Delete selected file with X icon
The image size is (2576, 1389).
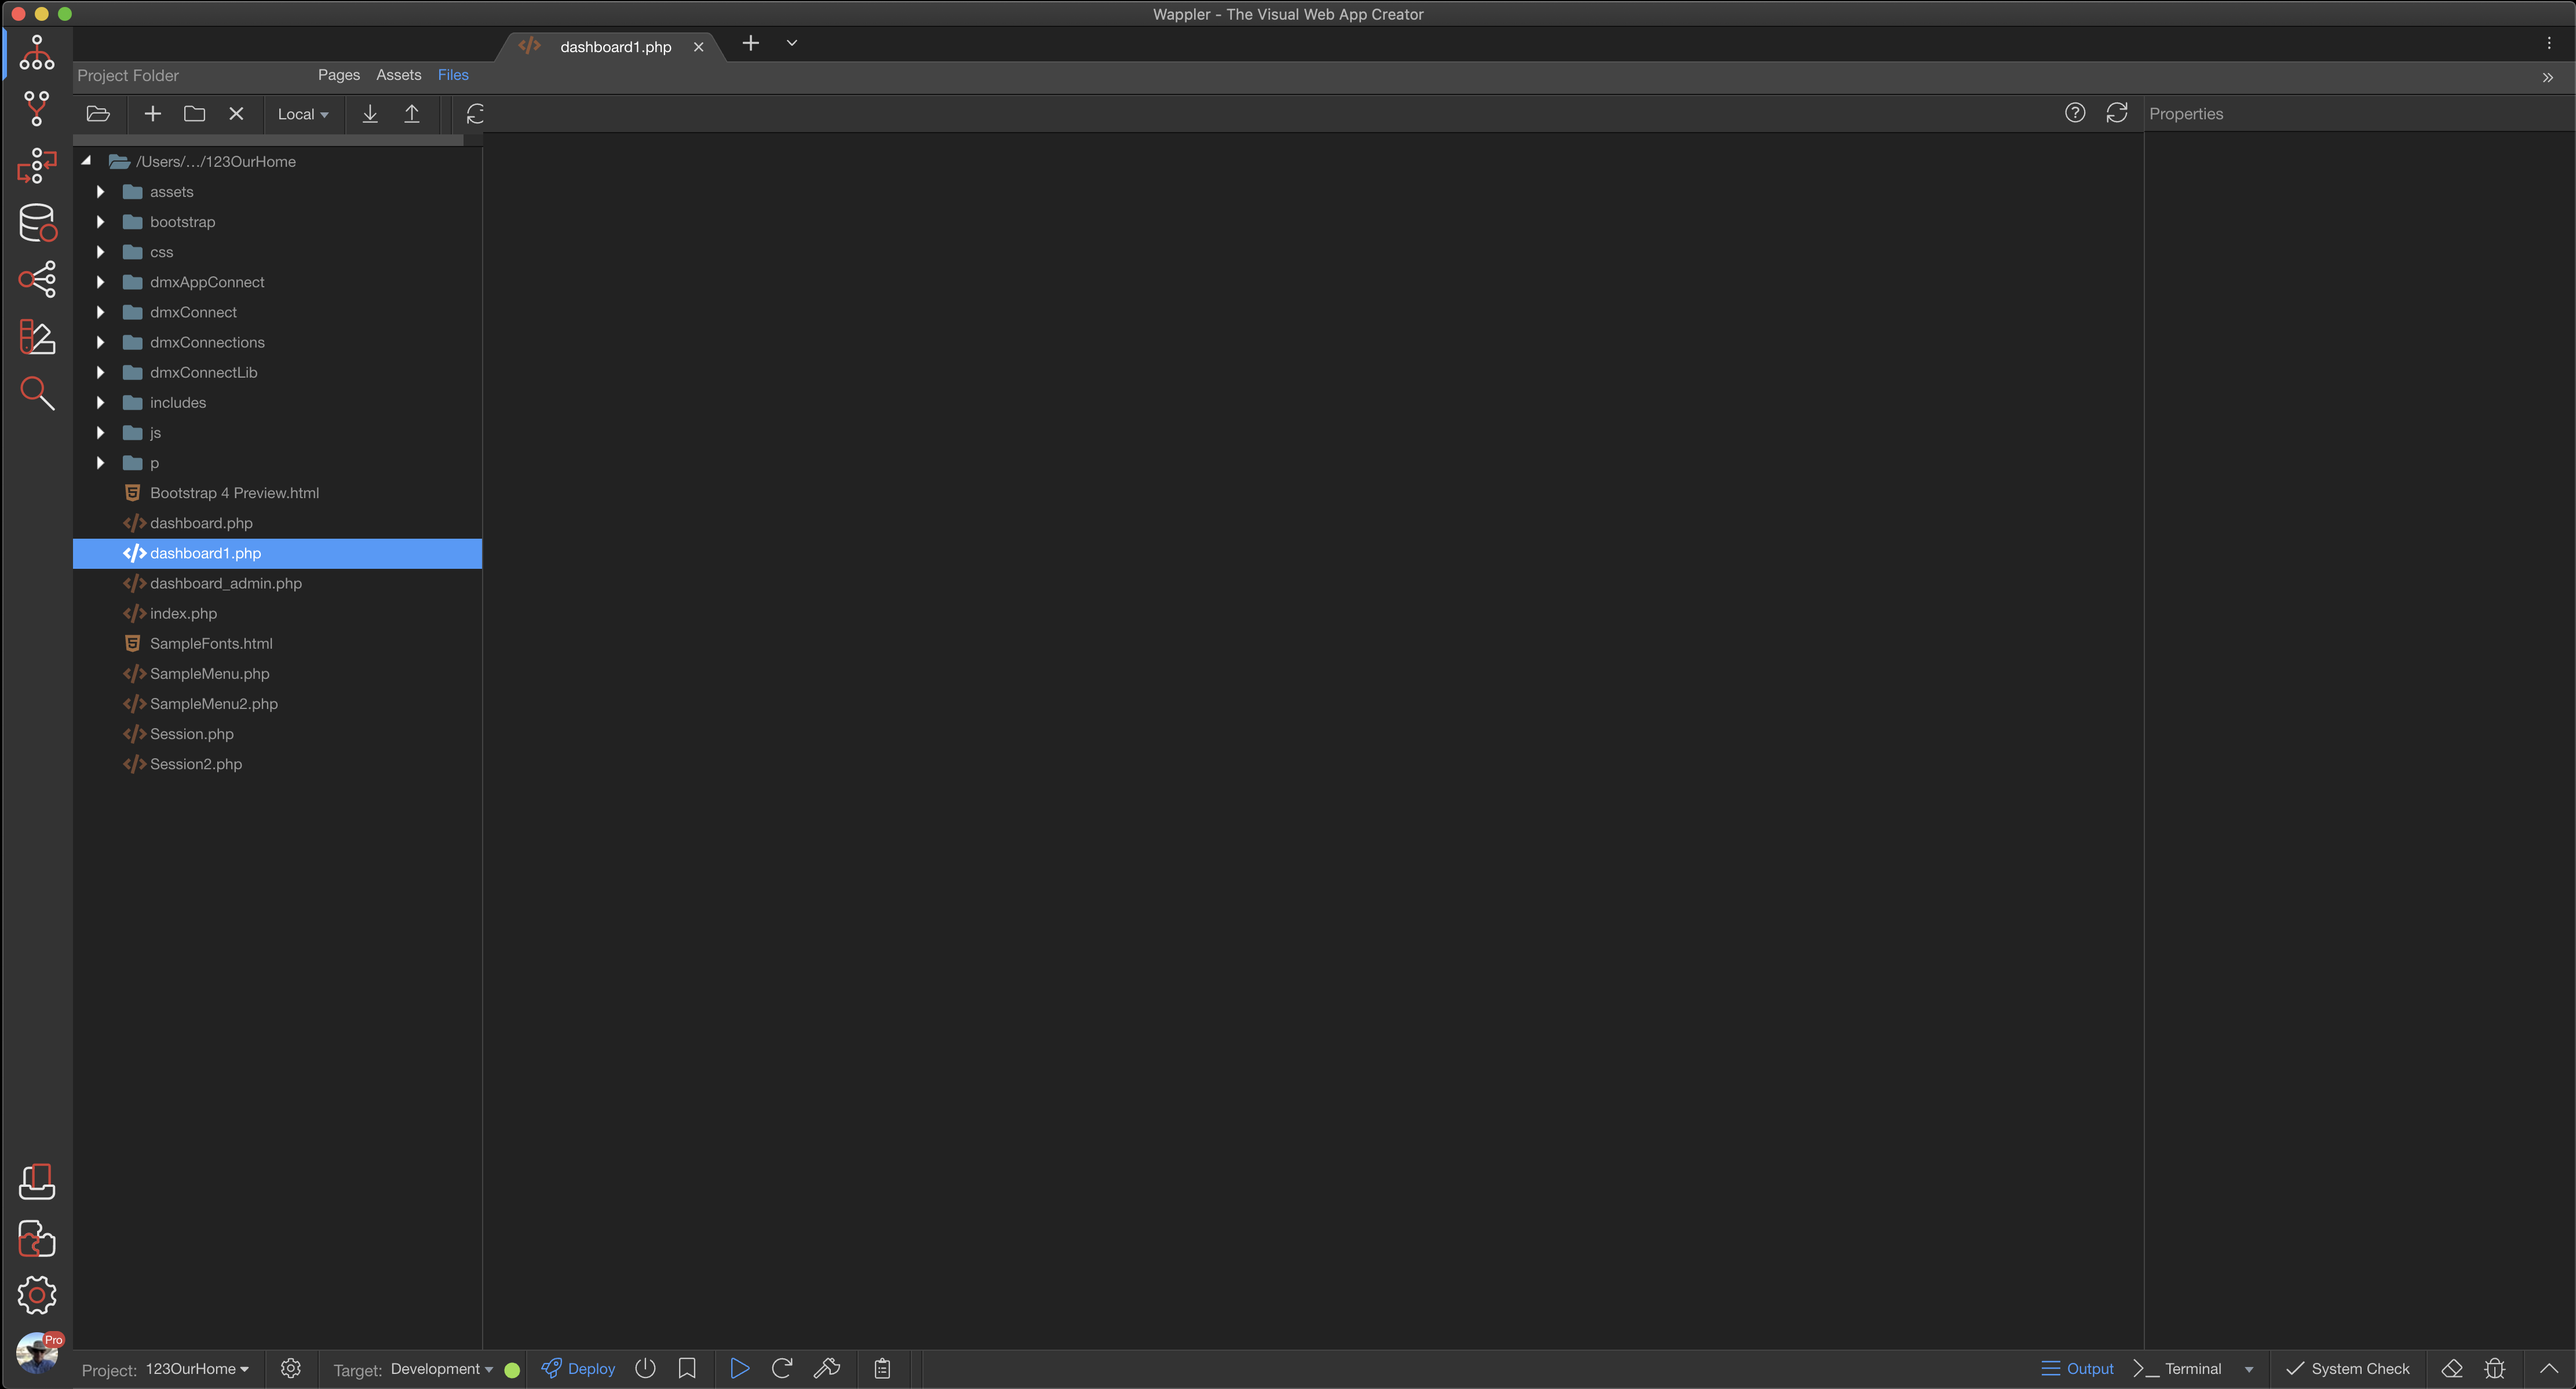236,114
